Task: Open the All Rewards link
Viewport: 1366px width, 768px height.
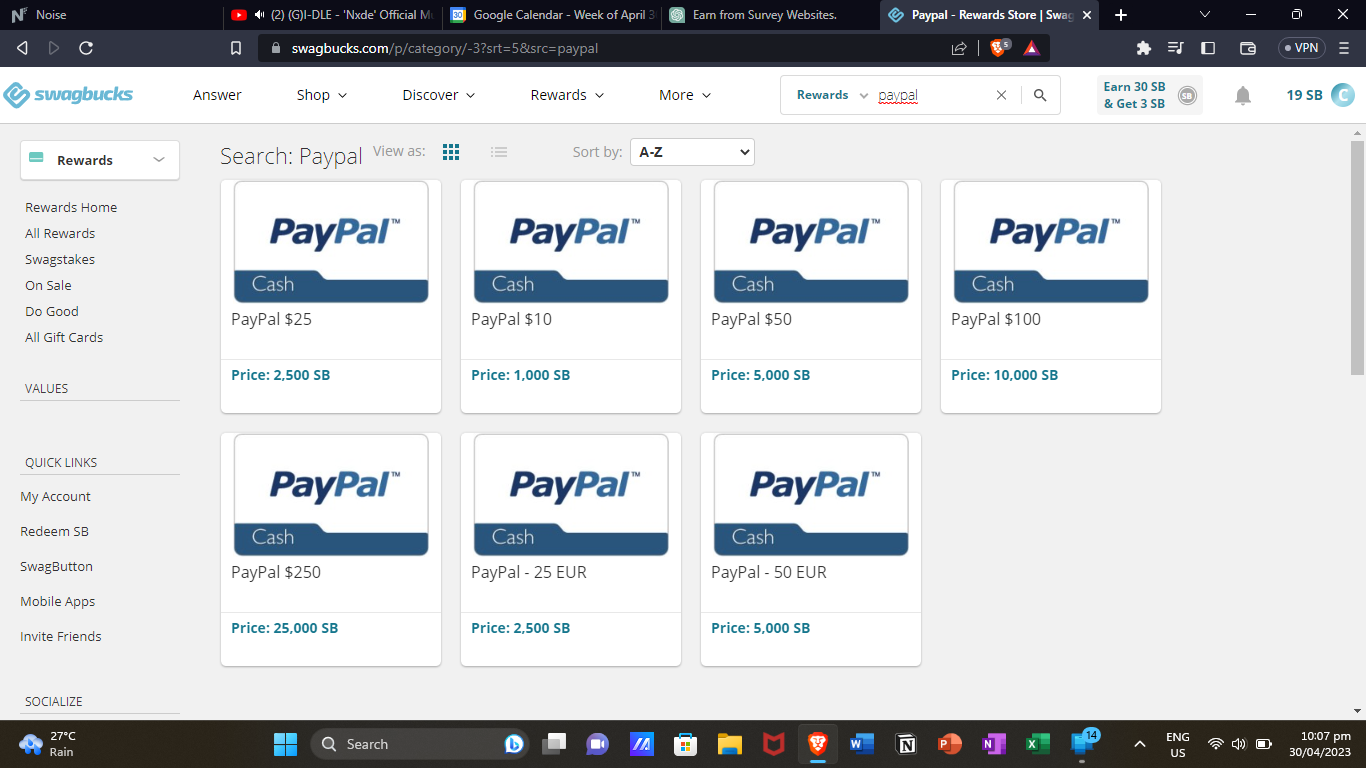Action: pos(60,233)
